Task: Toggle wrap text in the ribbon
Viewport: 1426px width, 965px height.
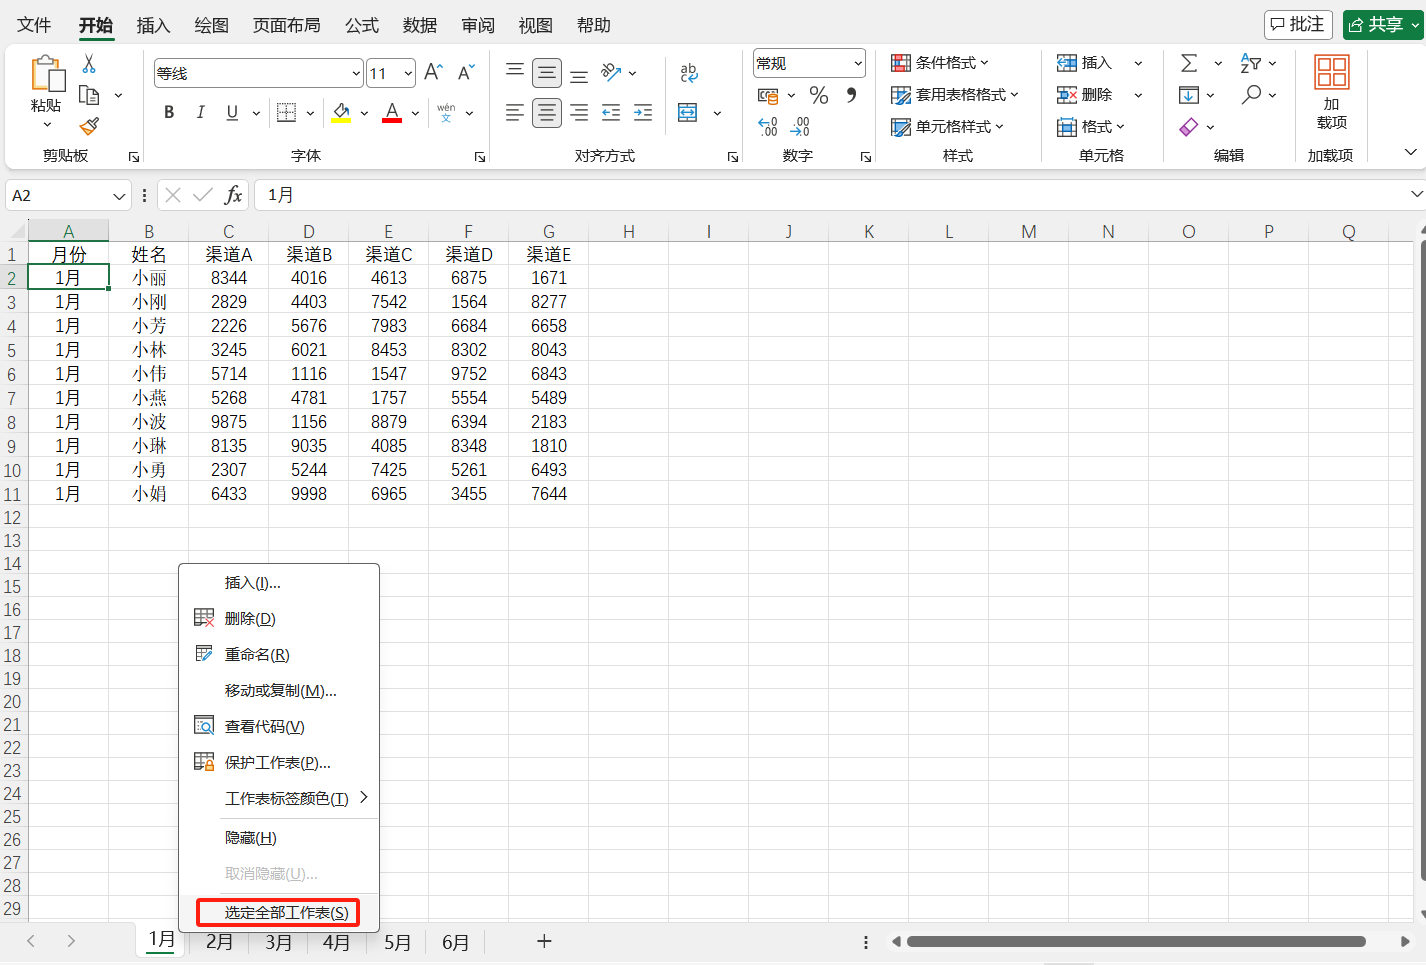Action: [688, 72]
